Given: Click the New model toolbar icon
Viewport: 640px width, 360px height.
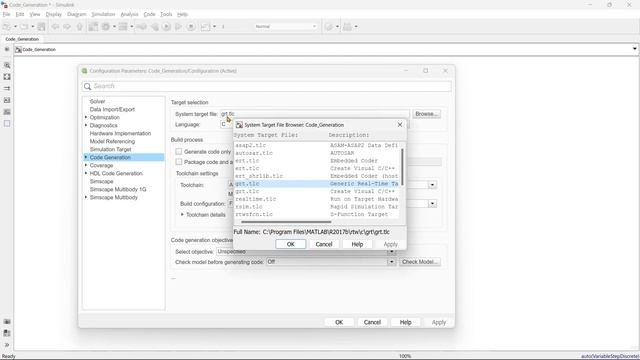Looking at the screenshot, I should click(6, 27).
